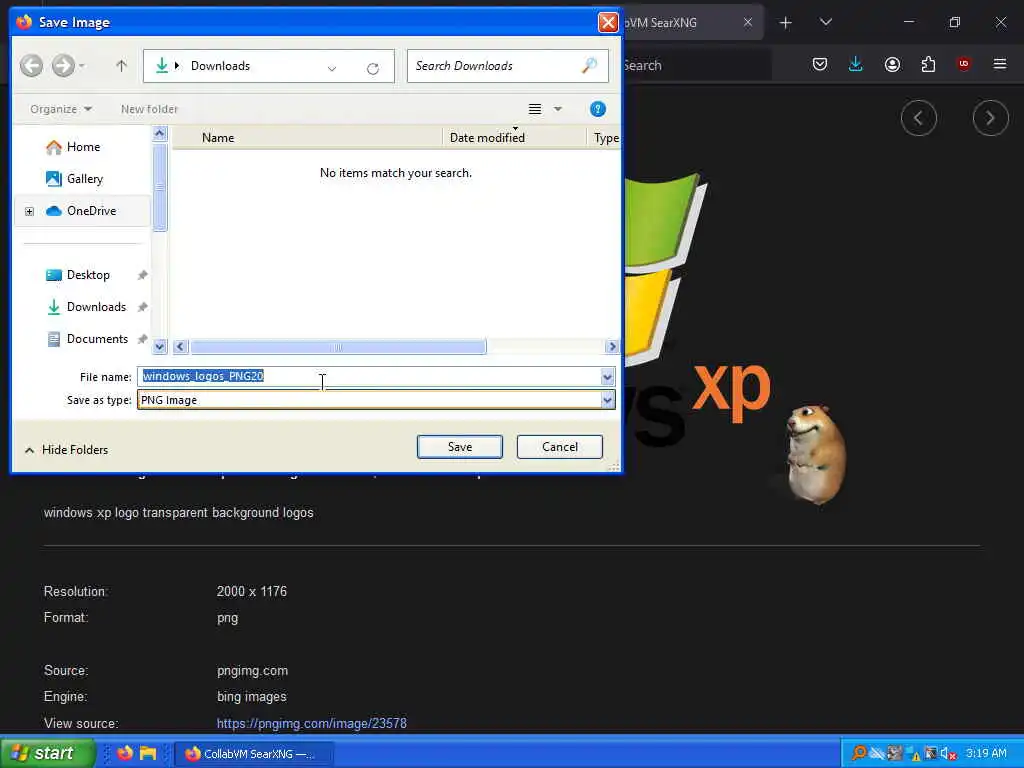Open the Save as type combo box
1024x768 pixels.
click(376, 400)
